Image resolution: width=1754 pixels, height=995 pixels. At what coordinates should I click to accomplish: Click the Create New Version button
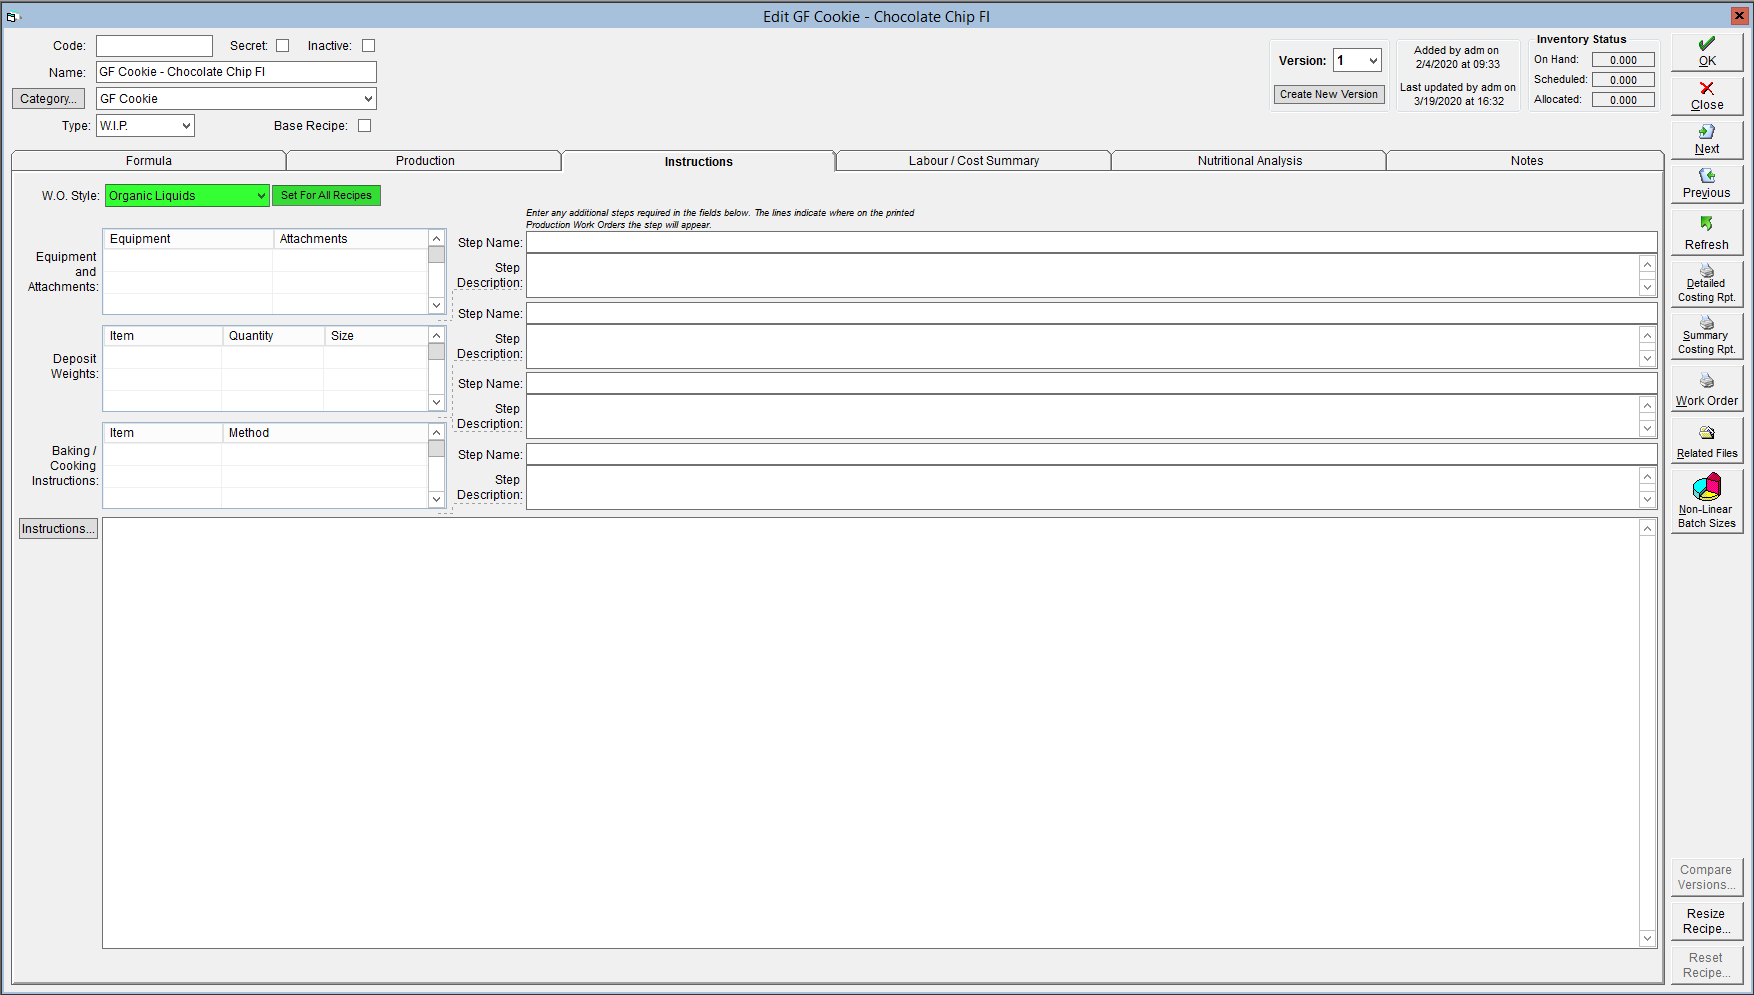1329,94
